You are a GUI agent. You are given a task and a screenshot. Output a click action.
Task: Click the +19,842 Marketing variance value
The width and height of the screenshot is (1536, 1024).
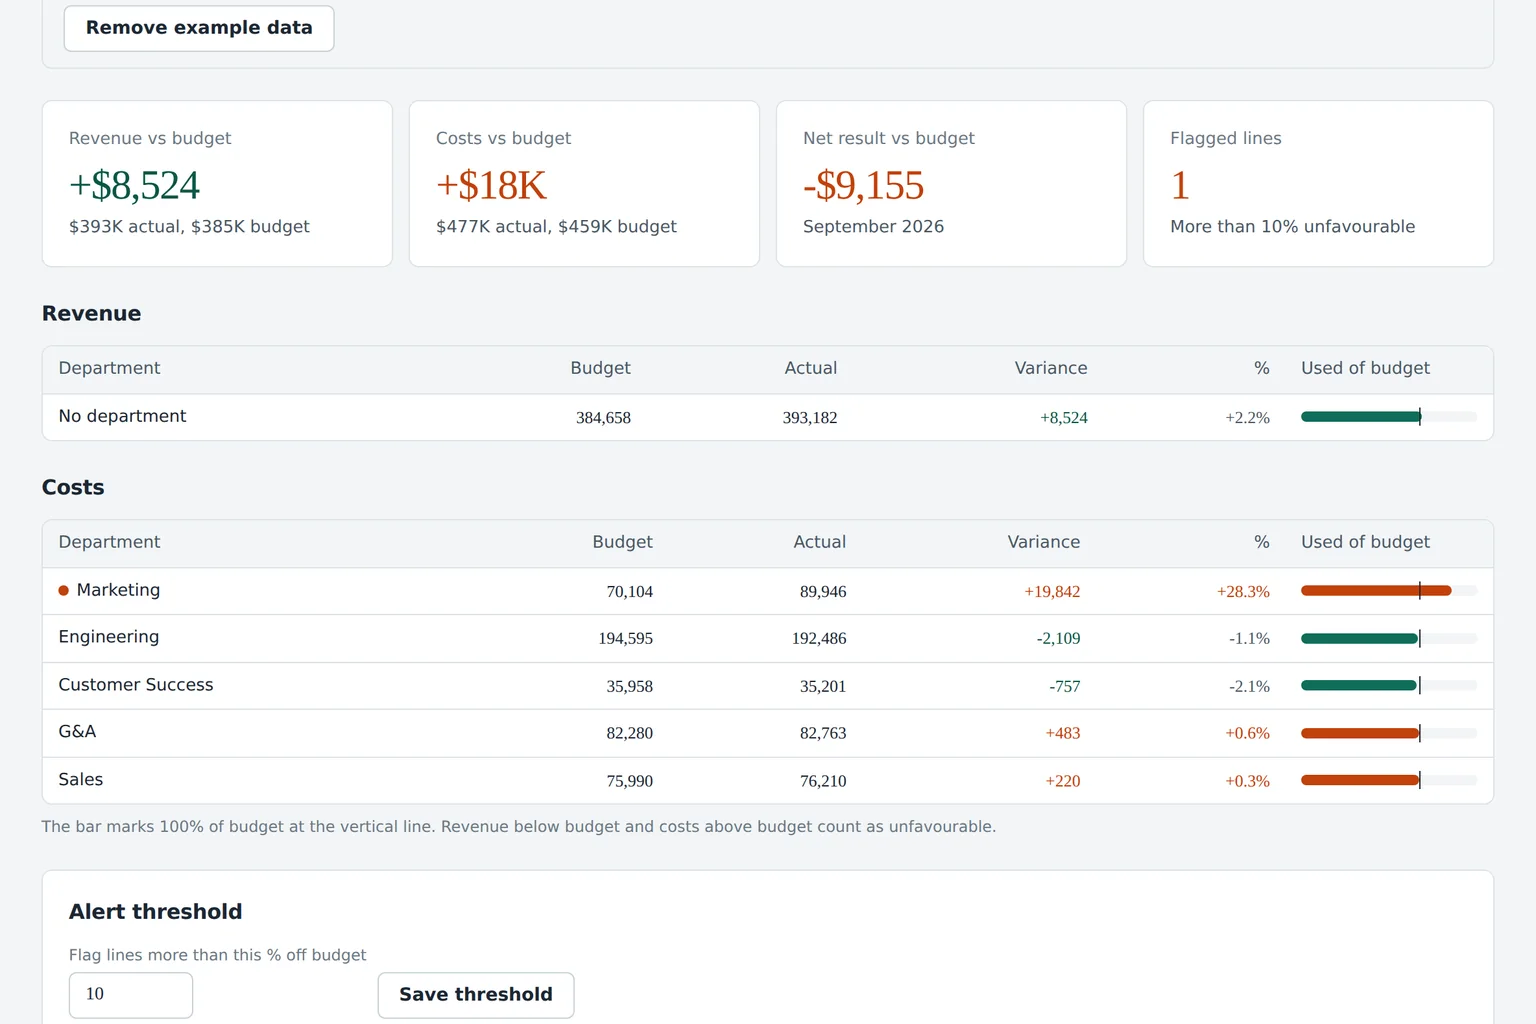tap(1052, 592)
